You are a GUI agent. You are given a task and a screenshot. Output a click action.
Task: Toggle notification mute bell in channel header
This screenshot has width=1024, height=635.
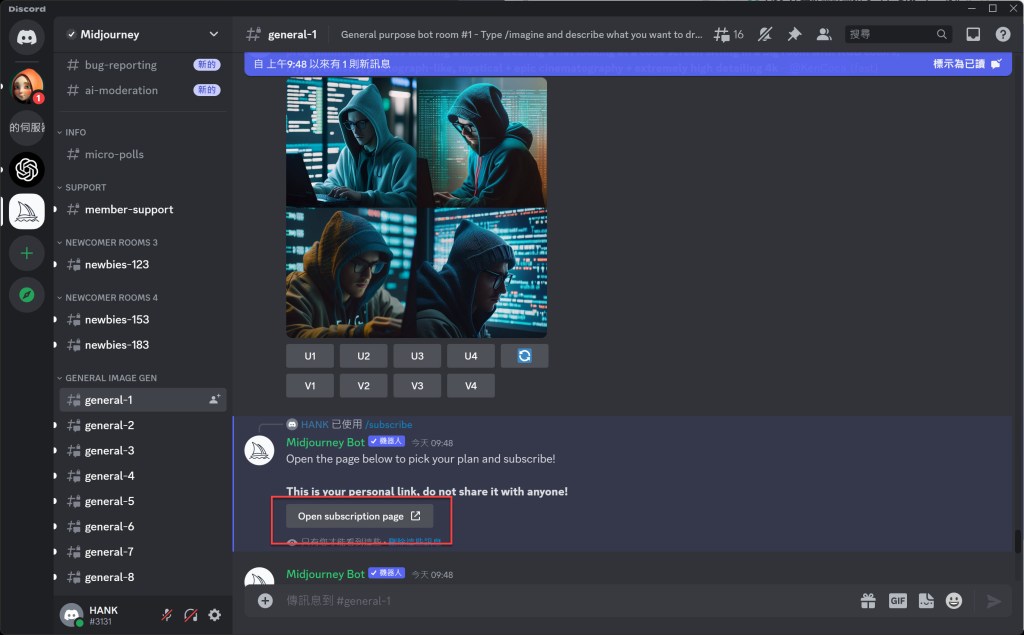point(765,34)
